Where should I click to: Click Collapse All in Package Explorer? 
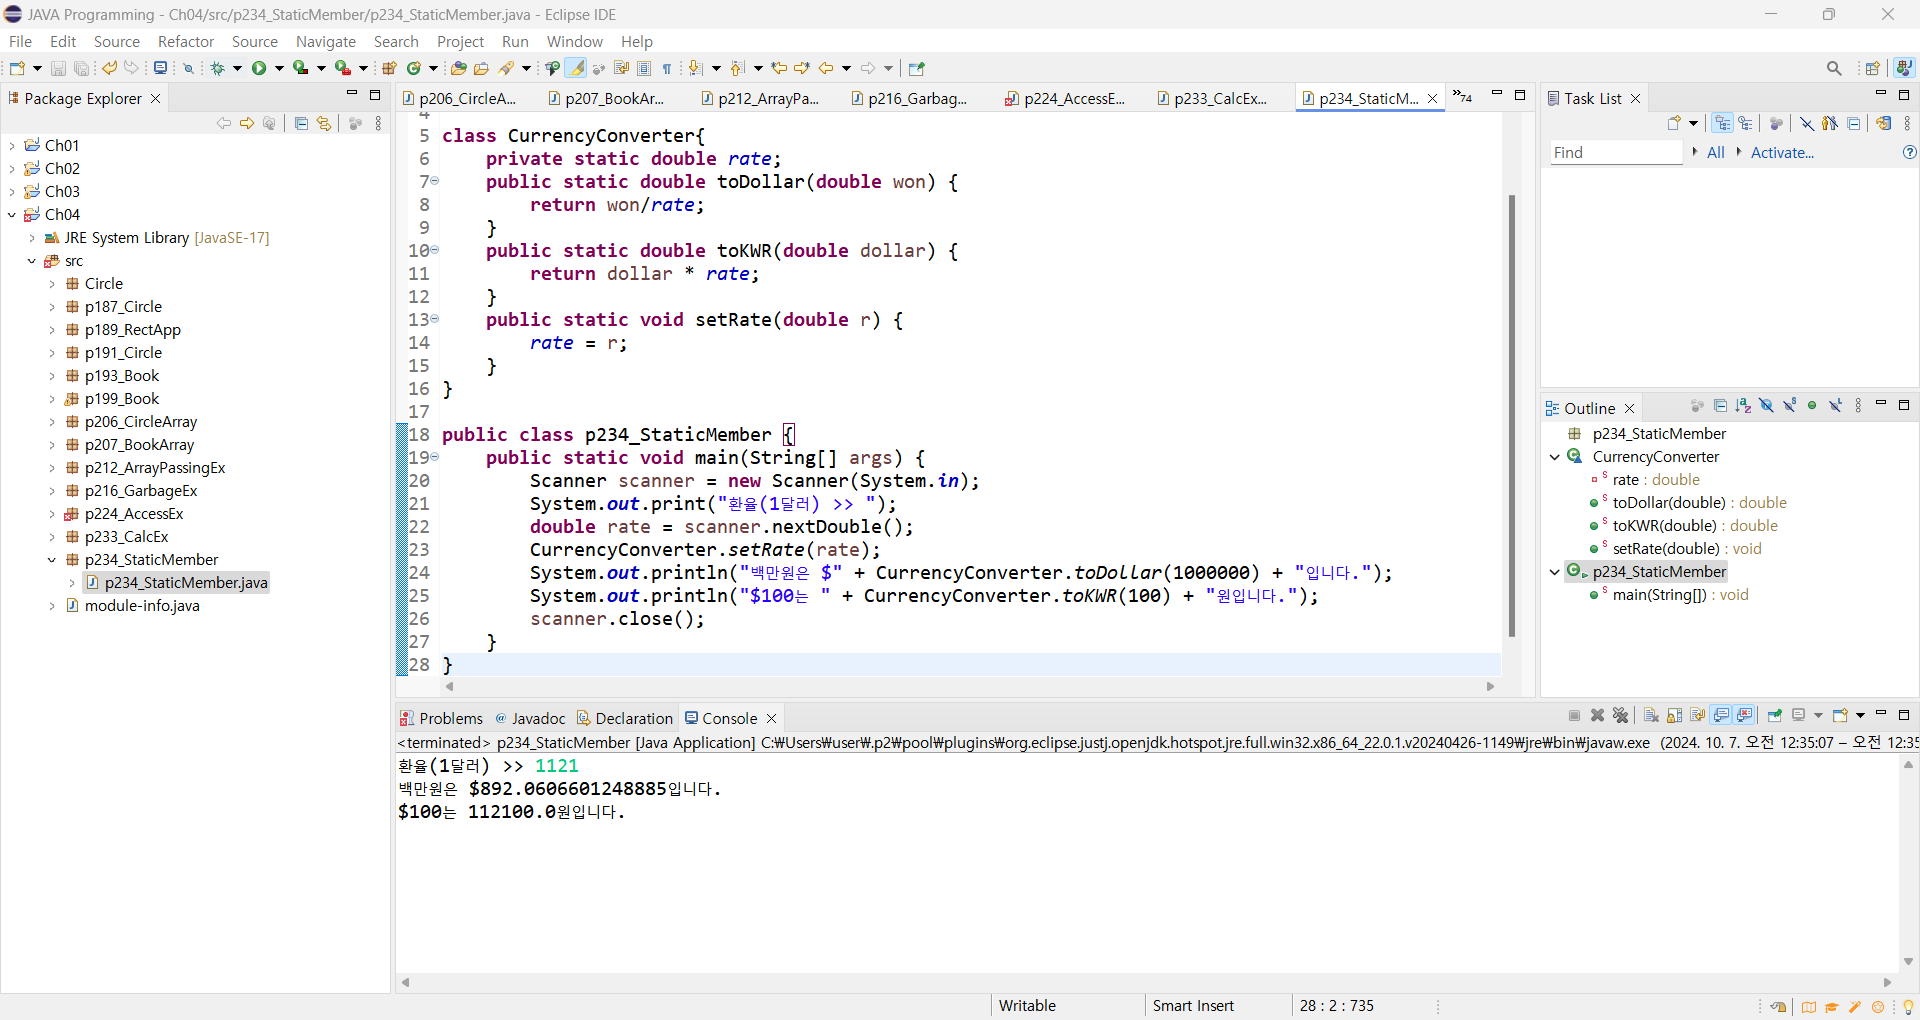(301, 123)
